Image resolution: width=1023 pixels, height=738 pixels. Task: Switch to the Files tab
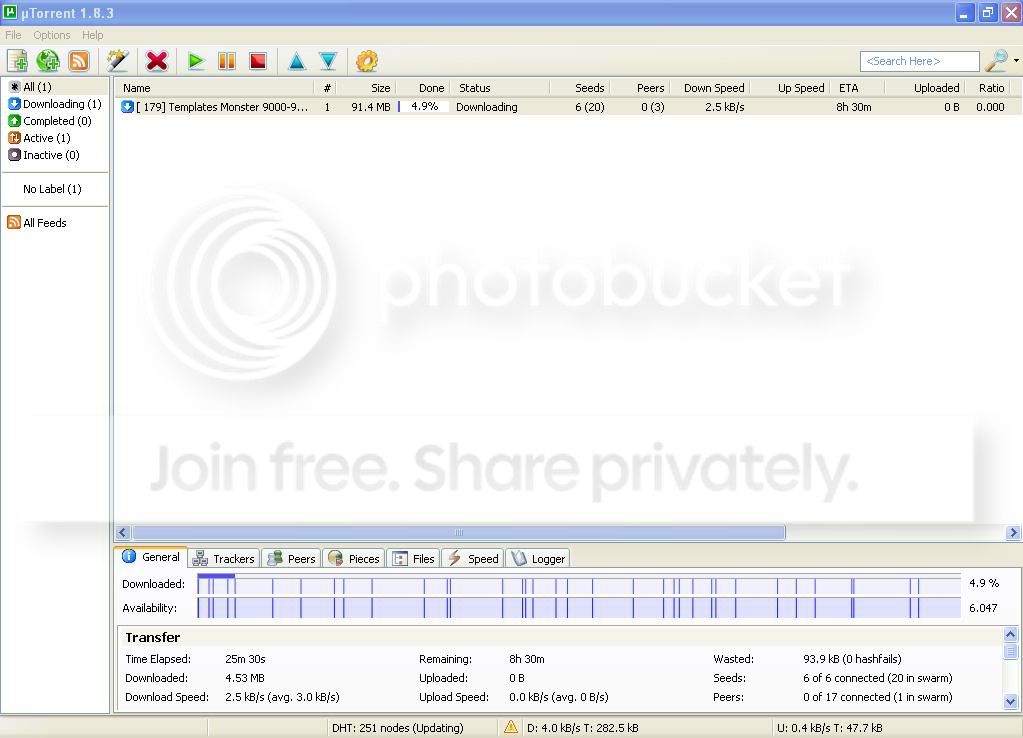414,559
